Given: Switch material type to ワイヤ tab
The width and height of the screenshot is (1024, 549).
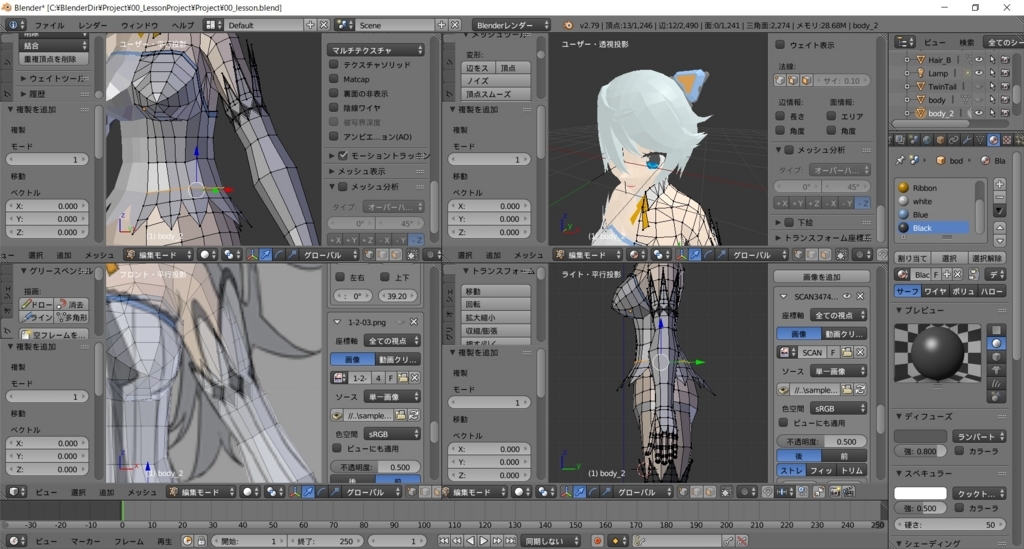Looking at the screenshot, I should (x=935, y=291).
